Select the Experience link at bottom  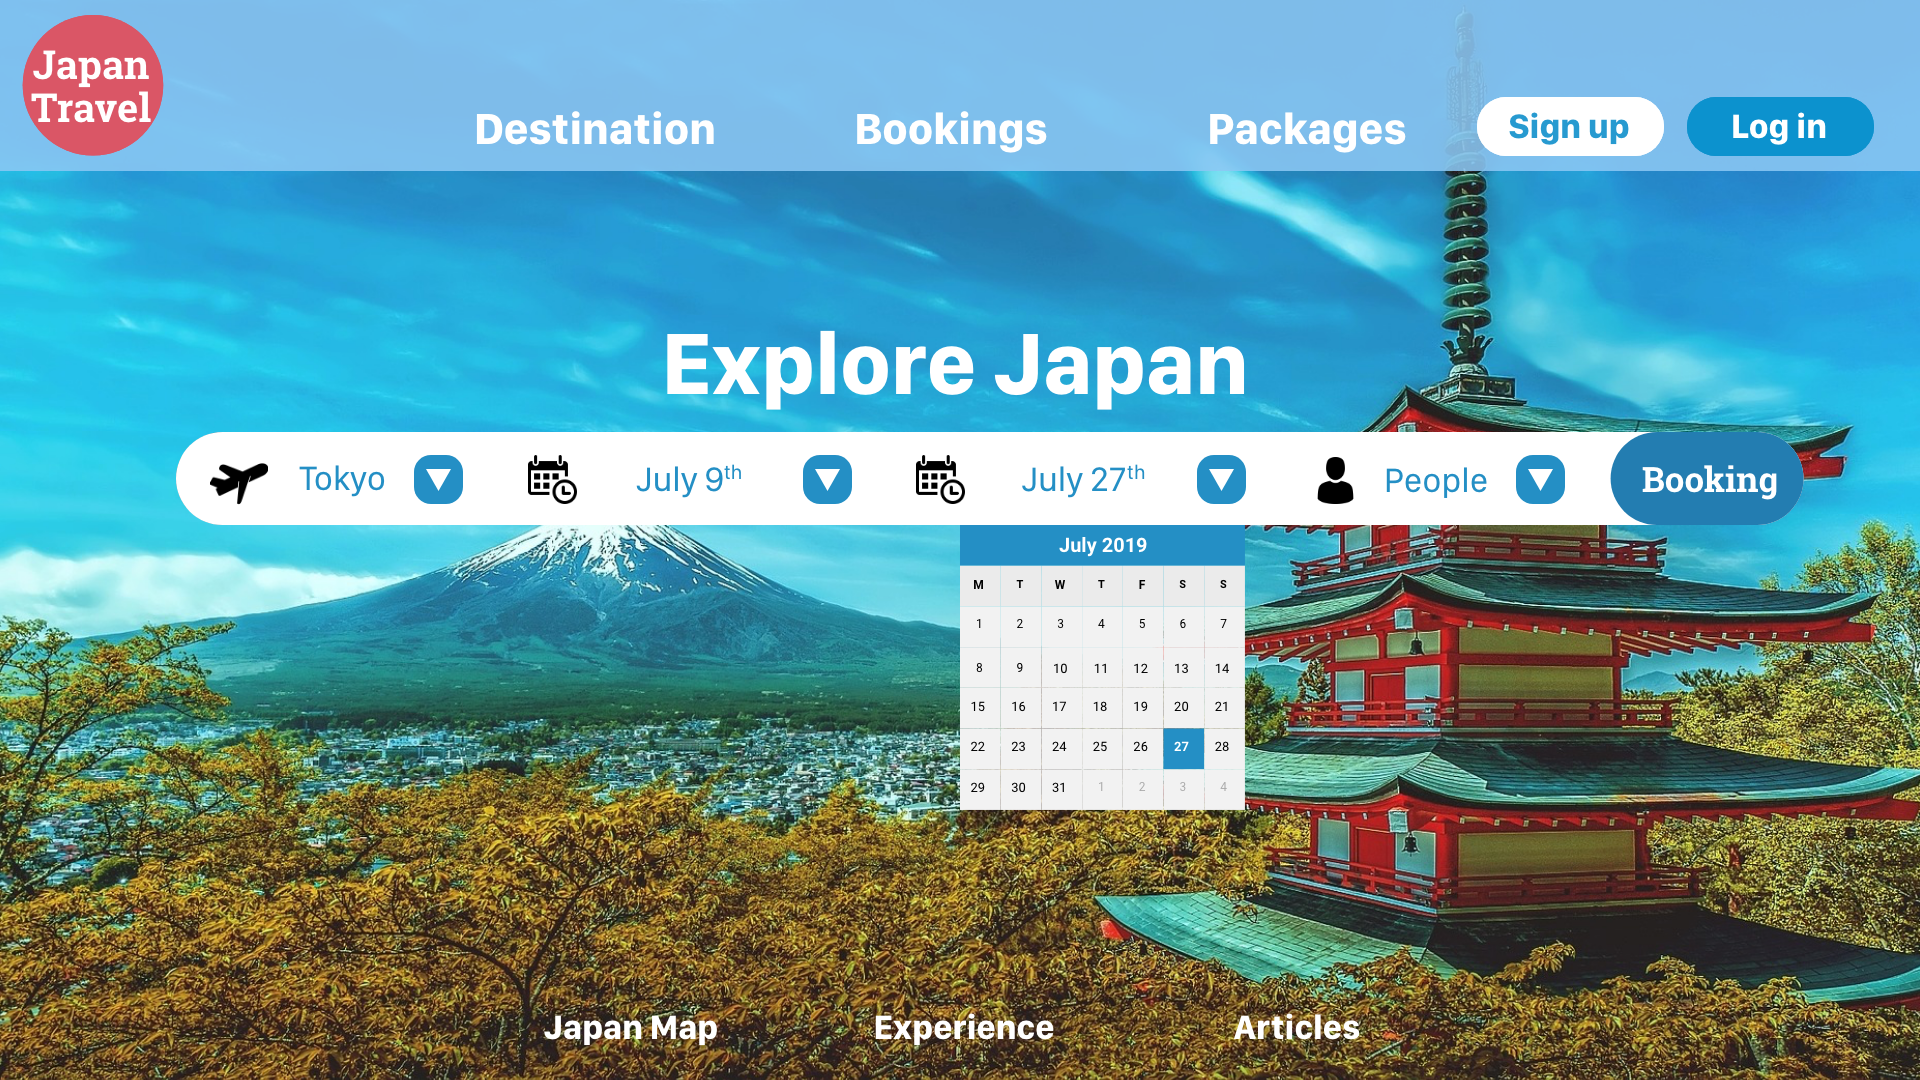(964, 1028)
